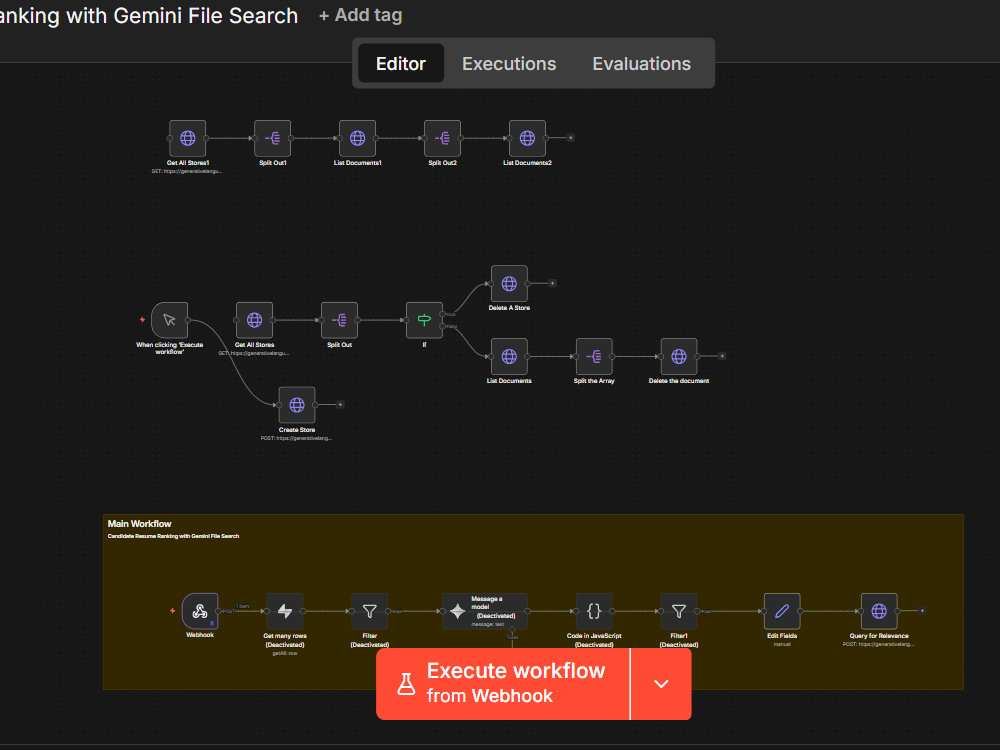The width and height of the screenshot is (1000, 750).
Task: Add node after Create Store plus handle
Action: pos(340,404)
